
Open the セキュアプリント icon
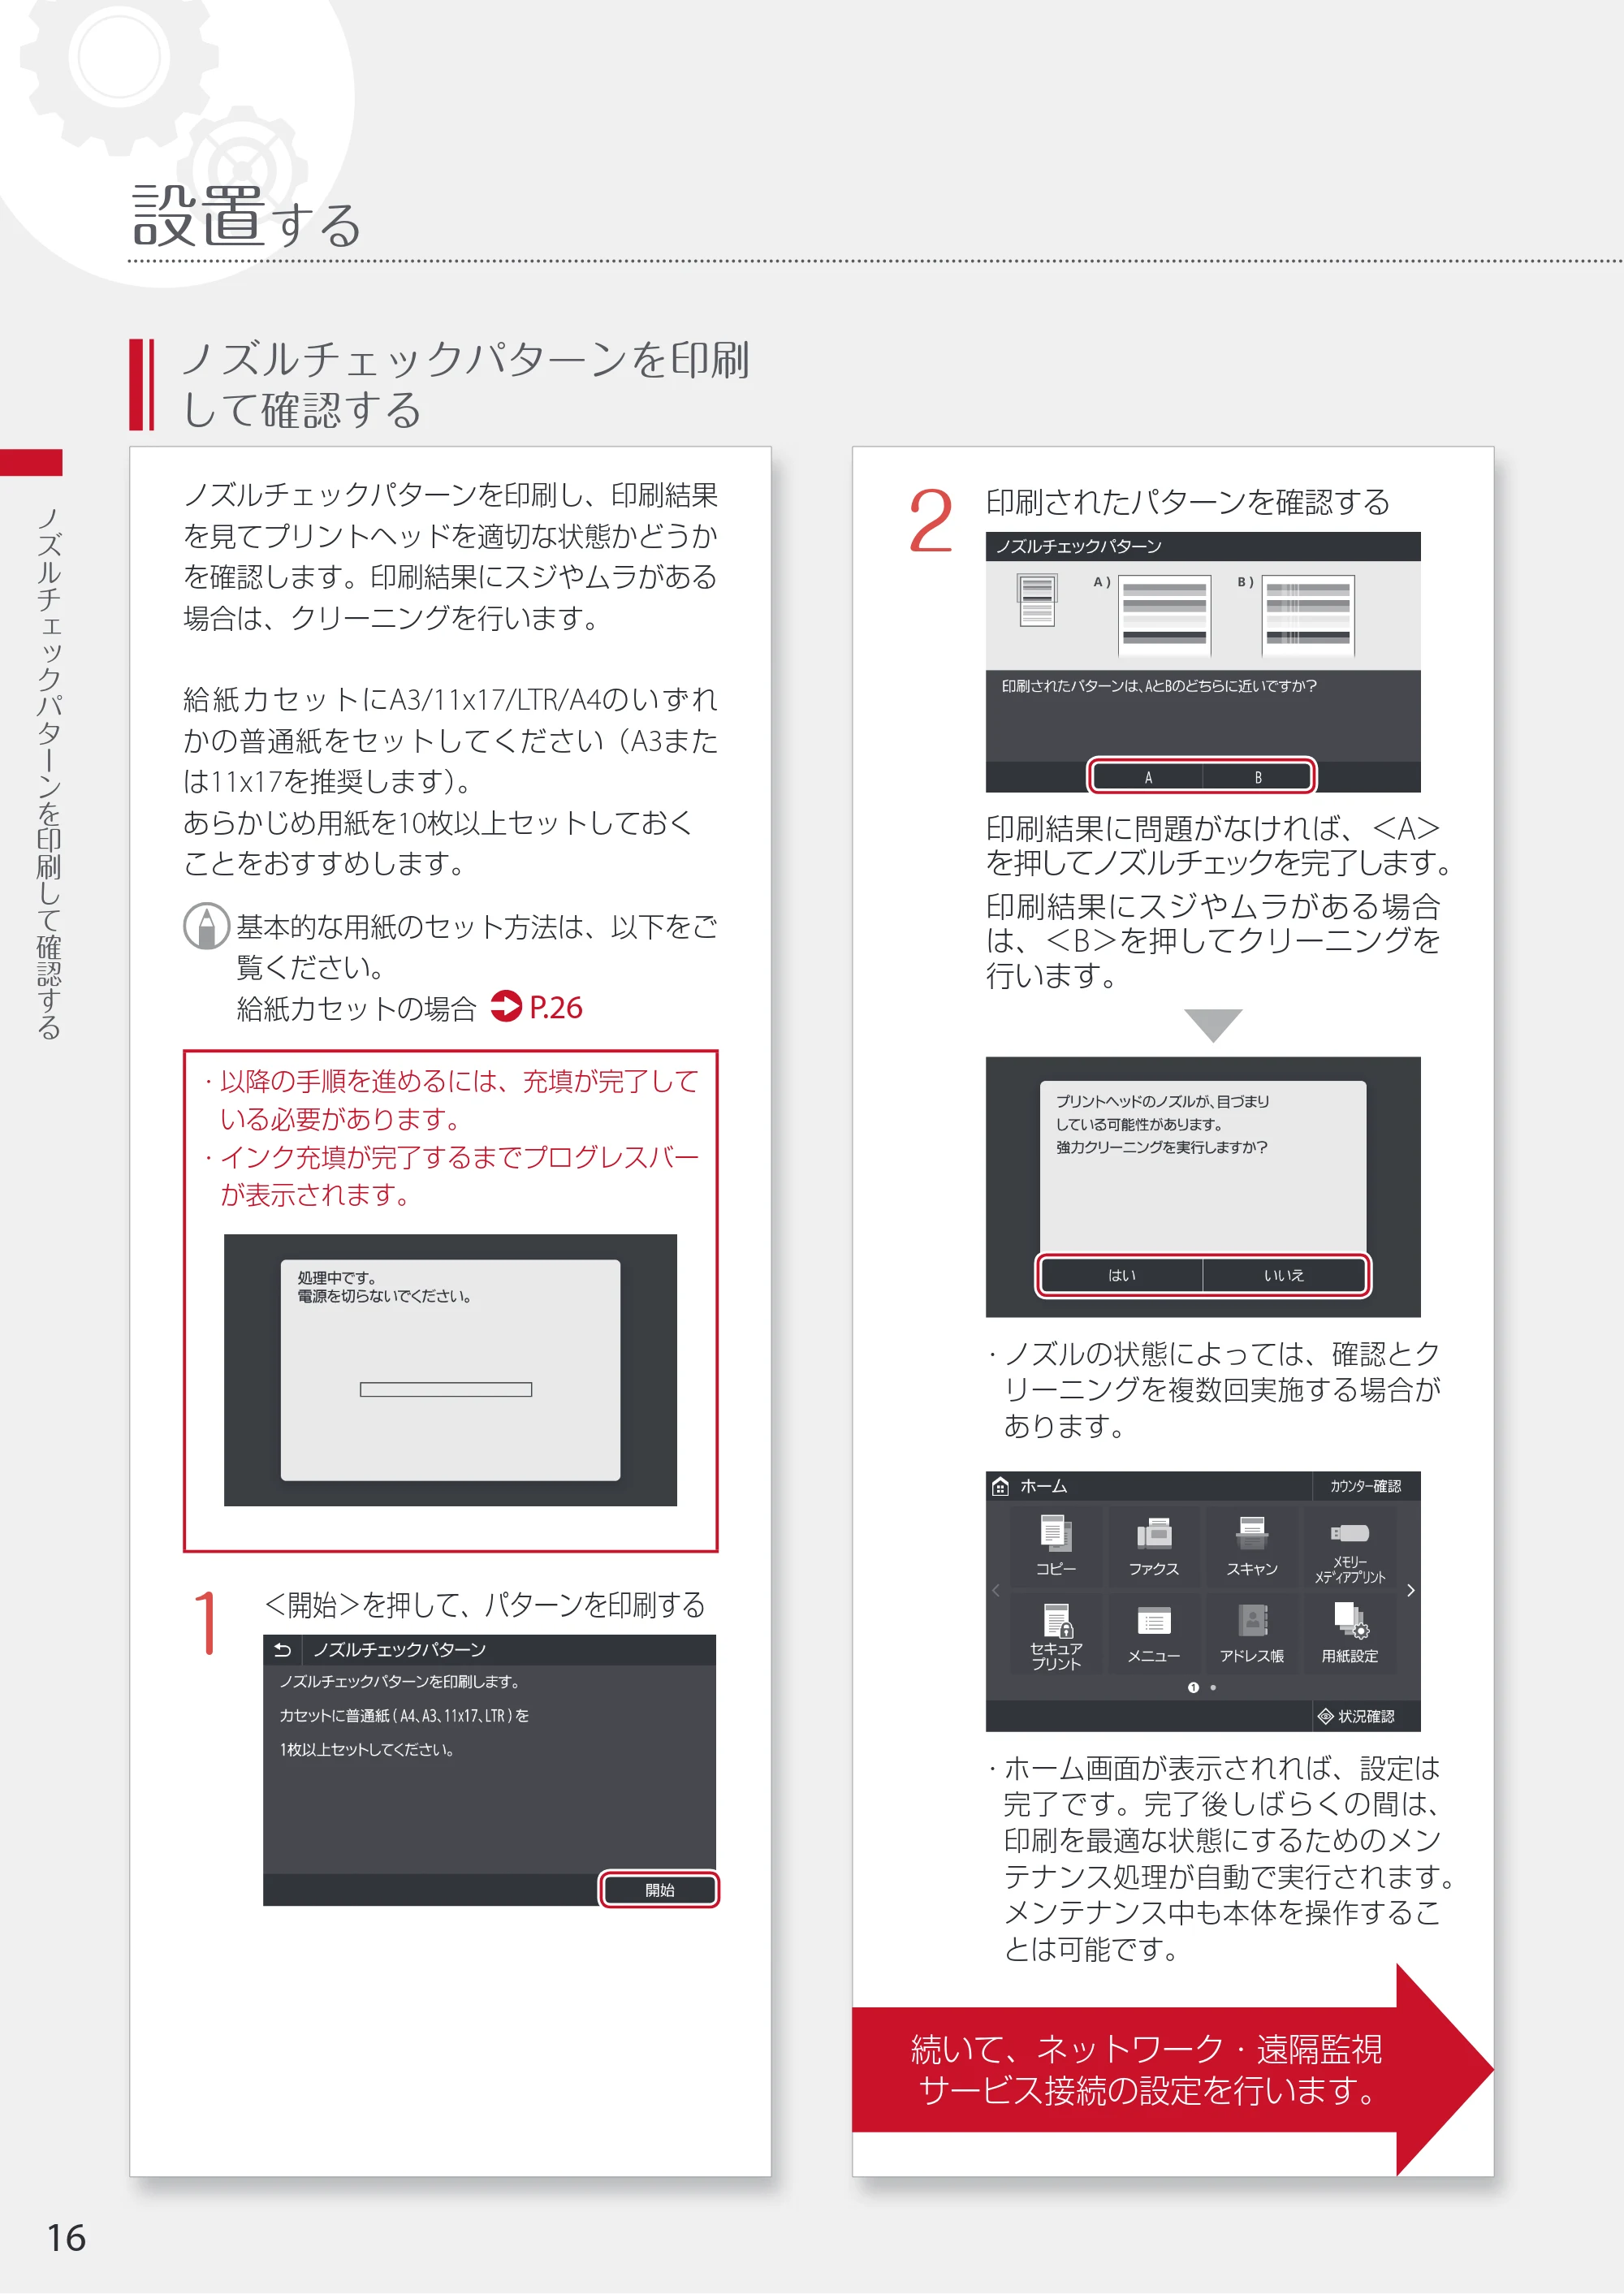pos(1056,1634)
